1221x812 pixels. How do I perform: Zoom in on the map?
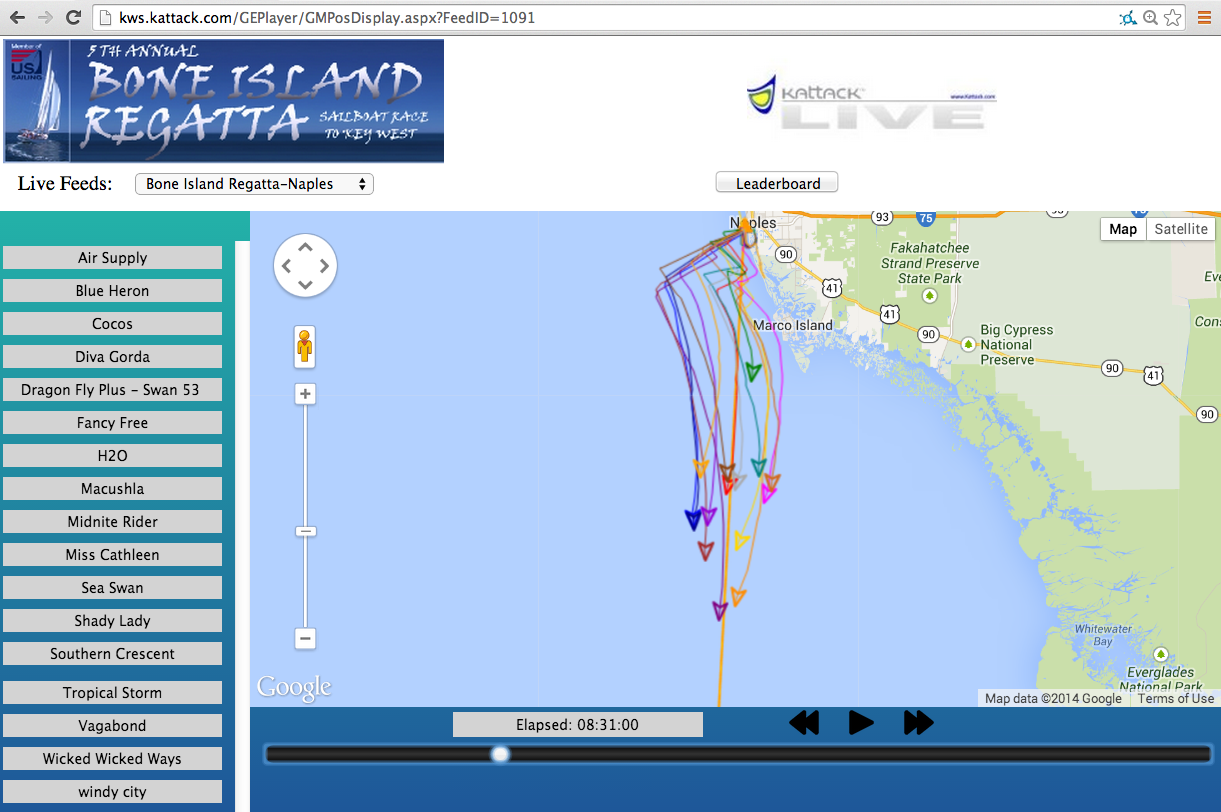[x=305, y=394]
